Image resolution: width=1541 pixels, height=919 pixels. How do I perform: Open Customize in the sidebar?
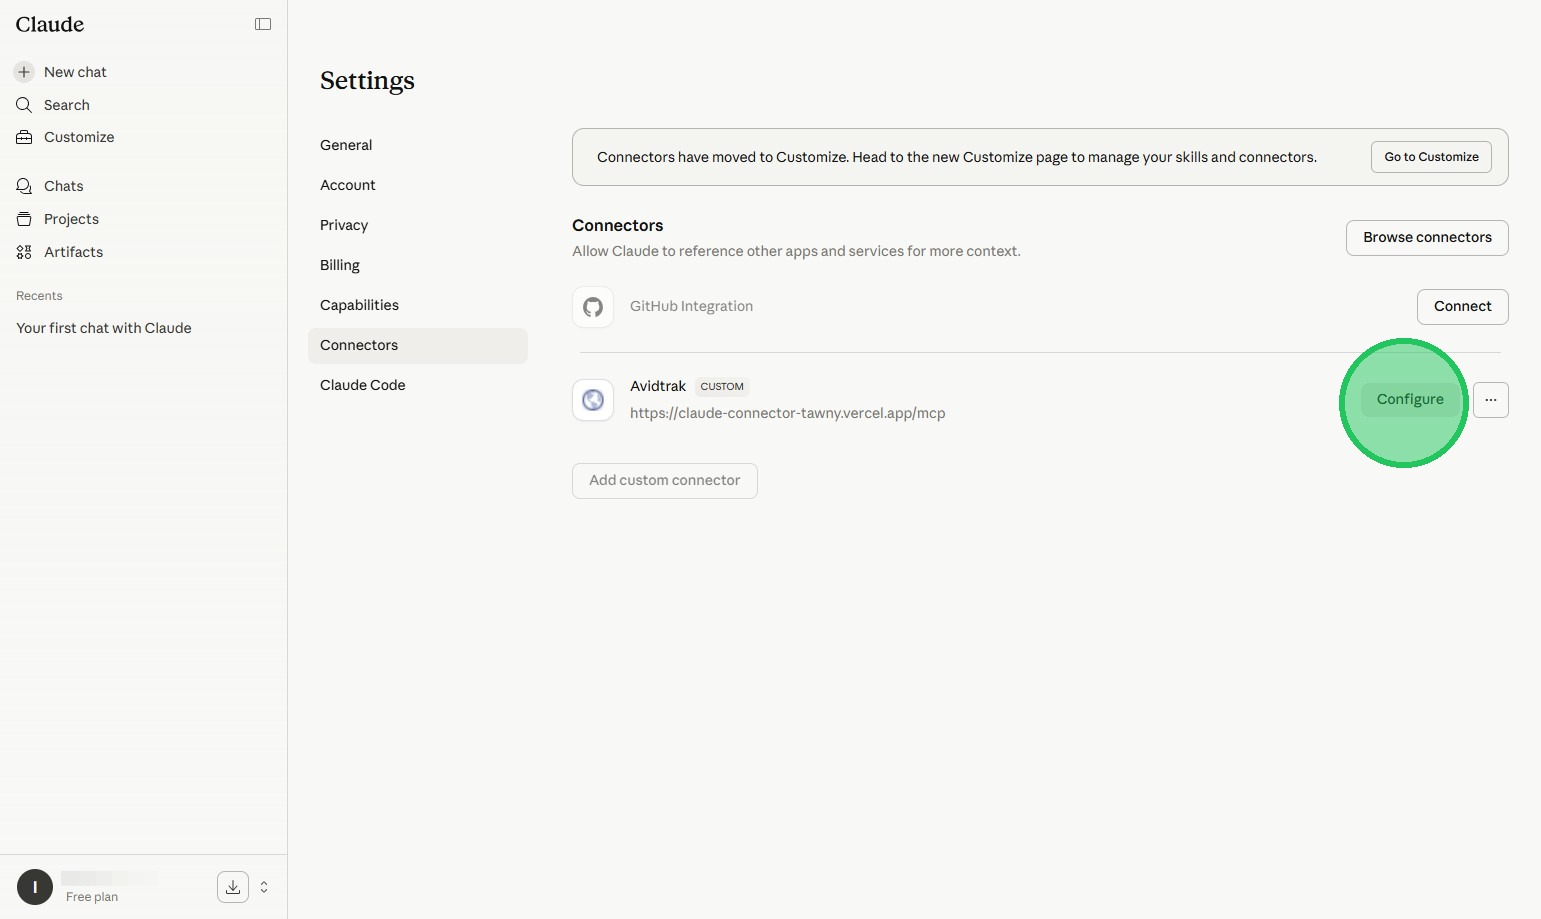tap(79, 137)
